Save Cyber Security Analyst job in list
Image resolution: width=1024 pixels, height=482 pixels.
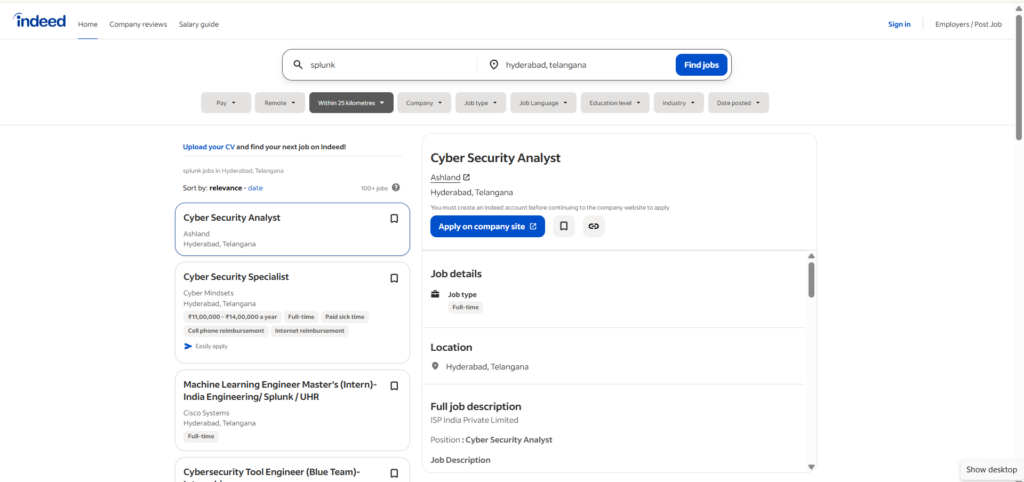click(394, 219)
